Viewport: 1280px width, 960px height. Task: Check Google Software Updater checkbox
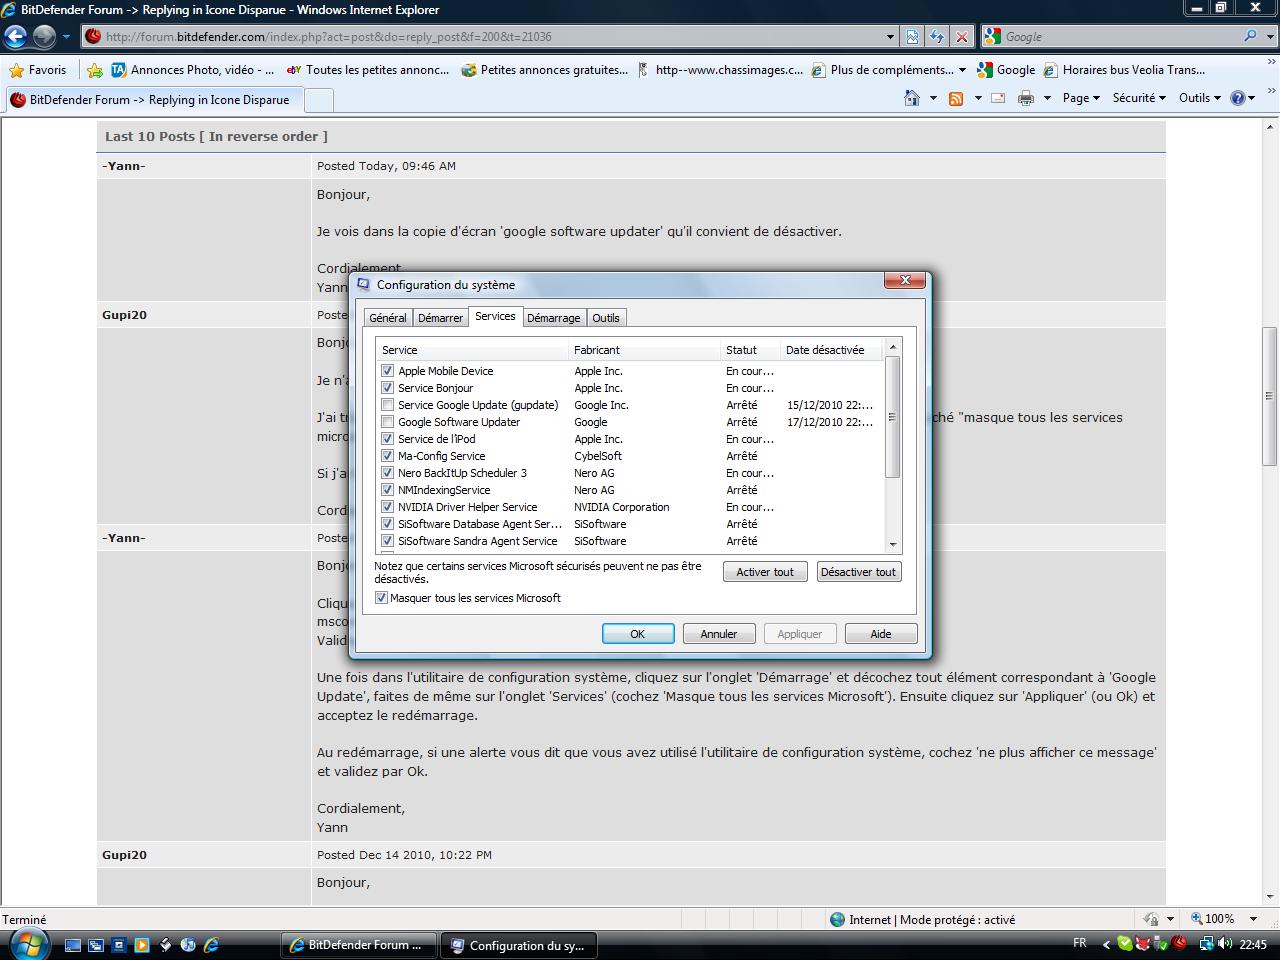387,422
